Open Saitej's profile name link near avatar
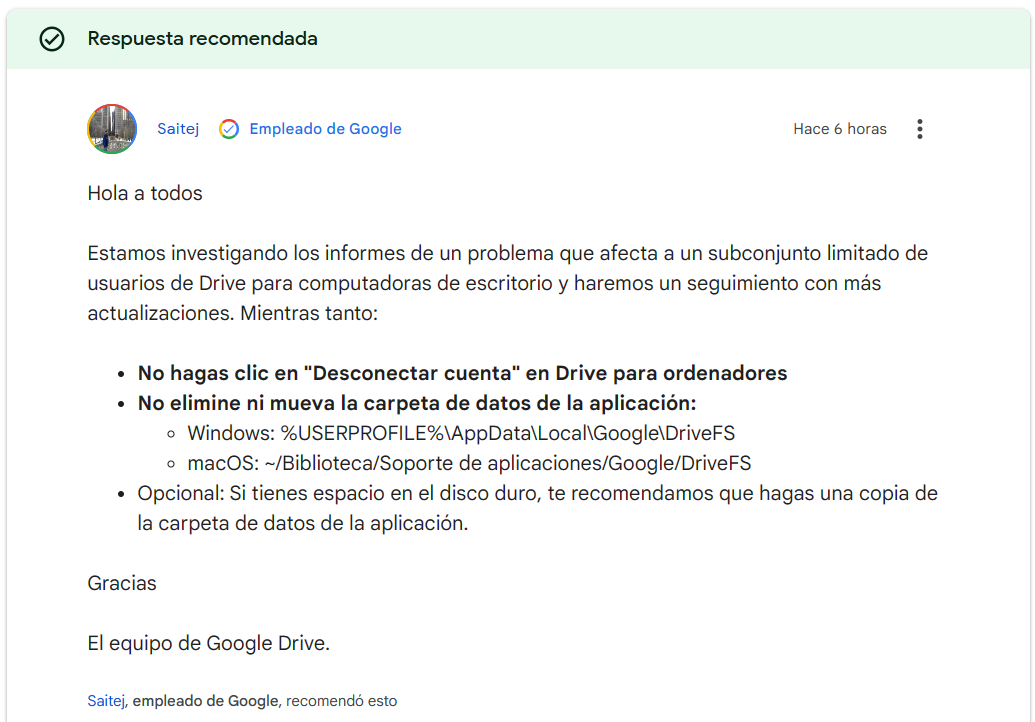This screenshot has height=722, width=1035. coord(178,129)
